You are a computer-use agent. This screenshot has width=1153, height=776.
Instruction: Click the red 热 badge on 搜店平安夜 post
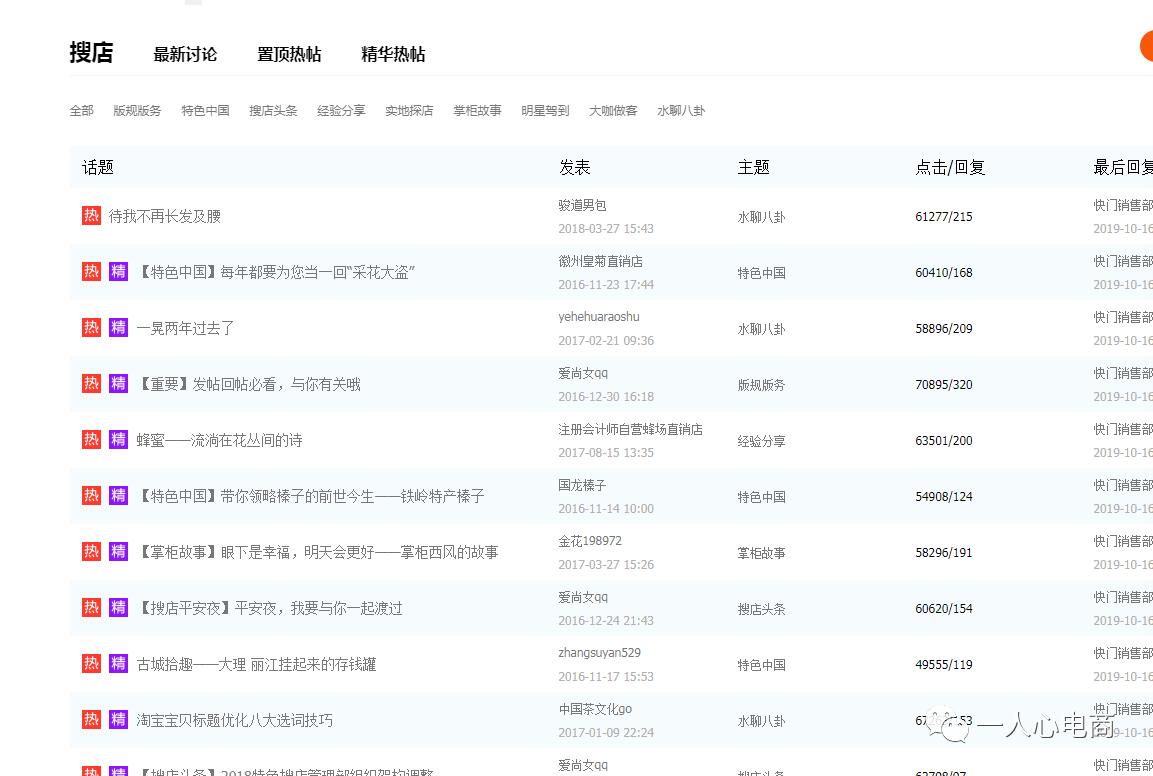pyautogui.click(x=91, y=607)
